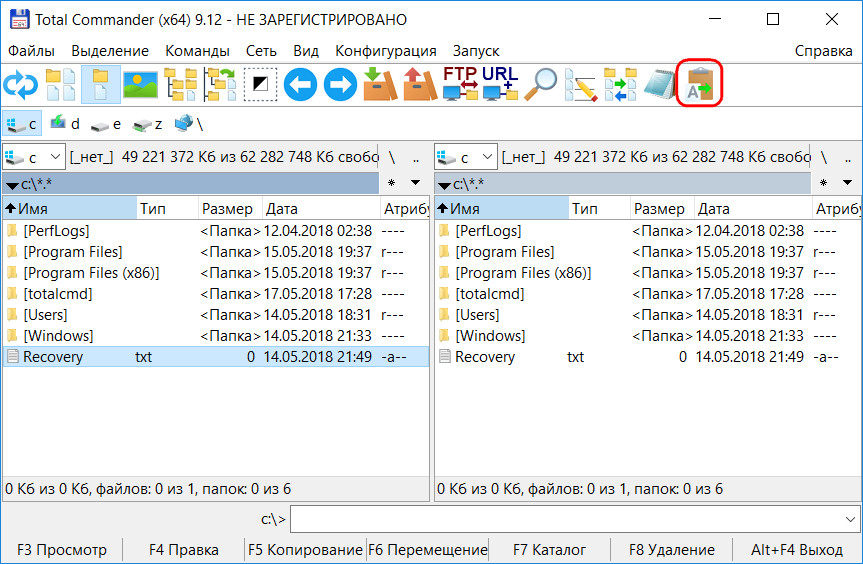Click the Unpack files toolbar icon
Screen dimensions: 863x564
[x=420, y=85]
